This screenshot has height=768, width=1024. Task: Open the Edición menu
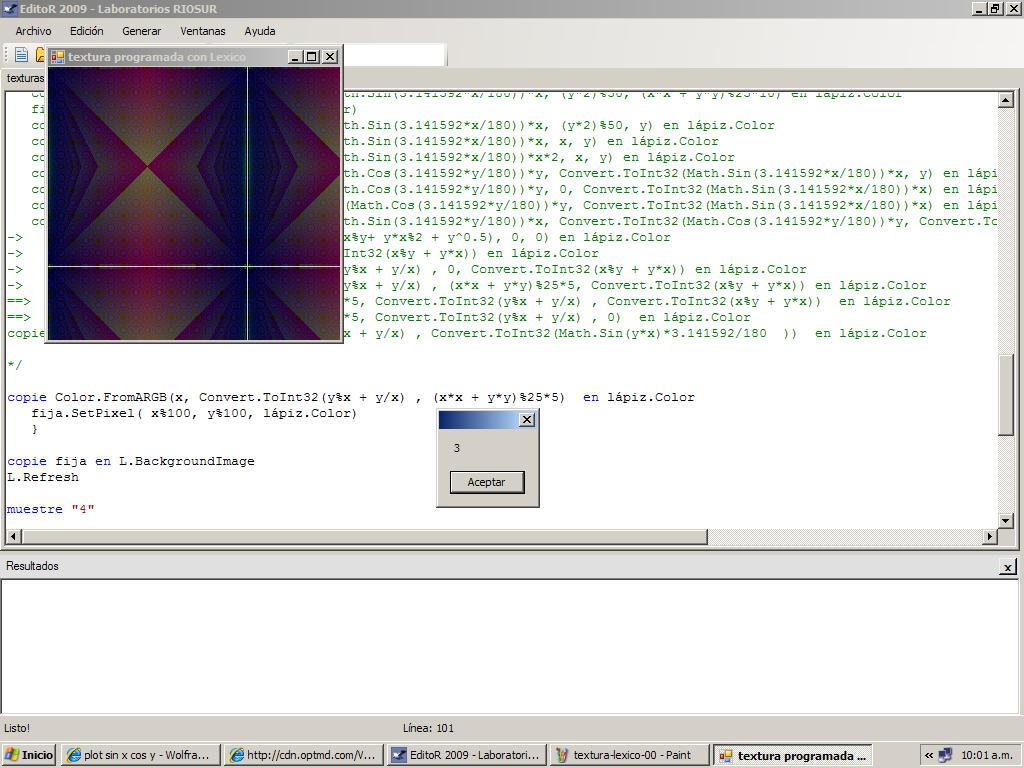click(86, 31)
